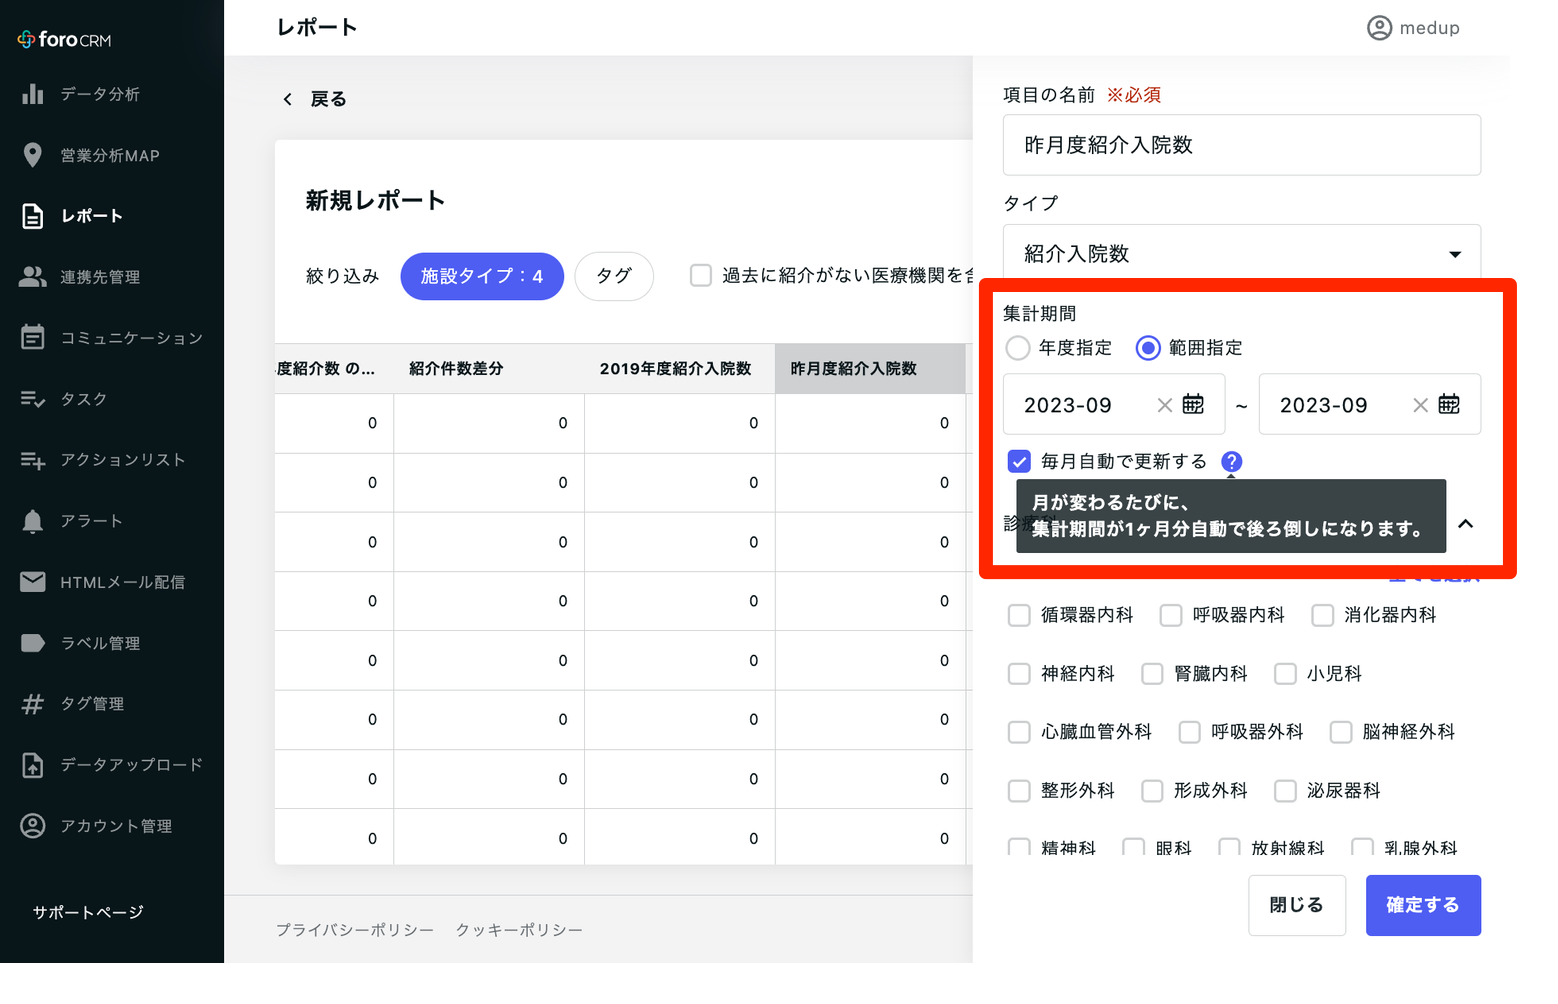Click the HTMLメール配信 envelope icon

(33, 582)
